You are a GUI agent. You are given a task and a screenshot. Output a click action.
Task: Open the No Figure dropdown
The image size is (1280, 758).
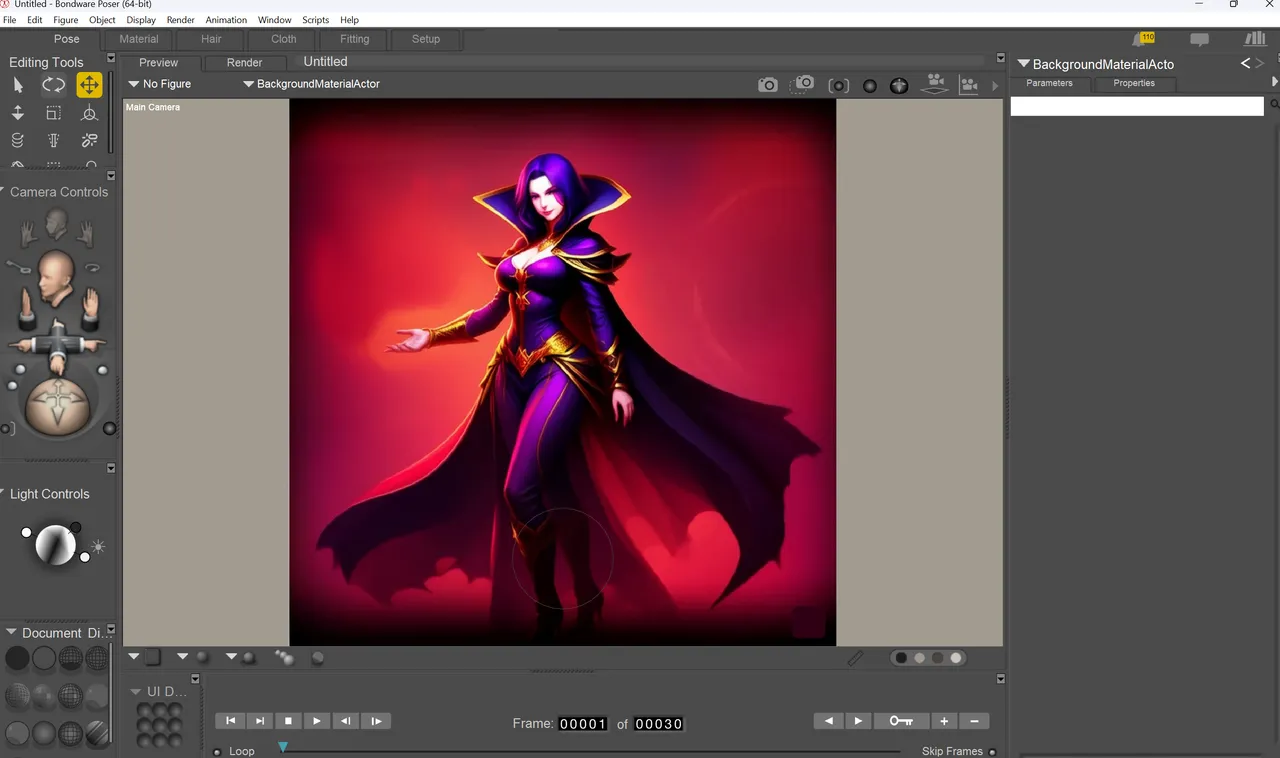point(160,84)
